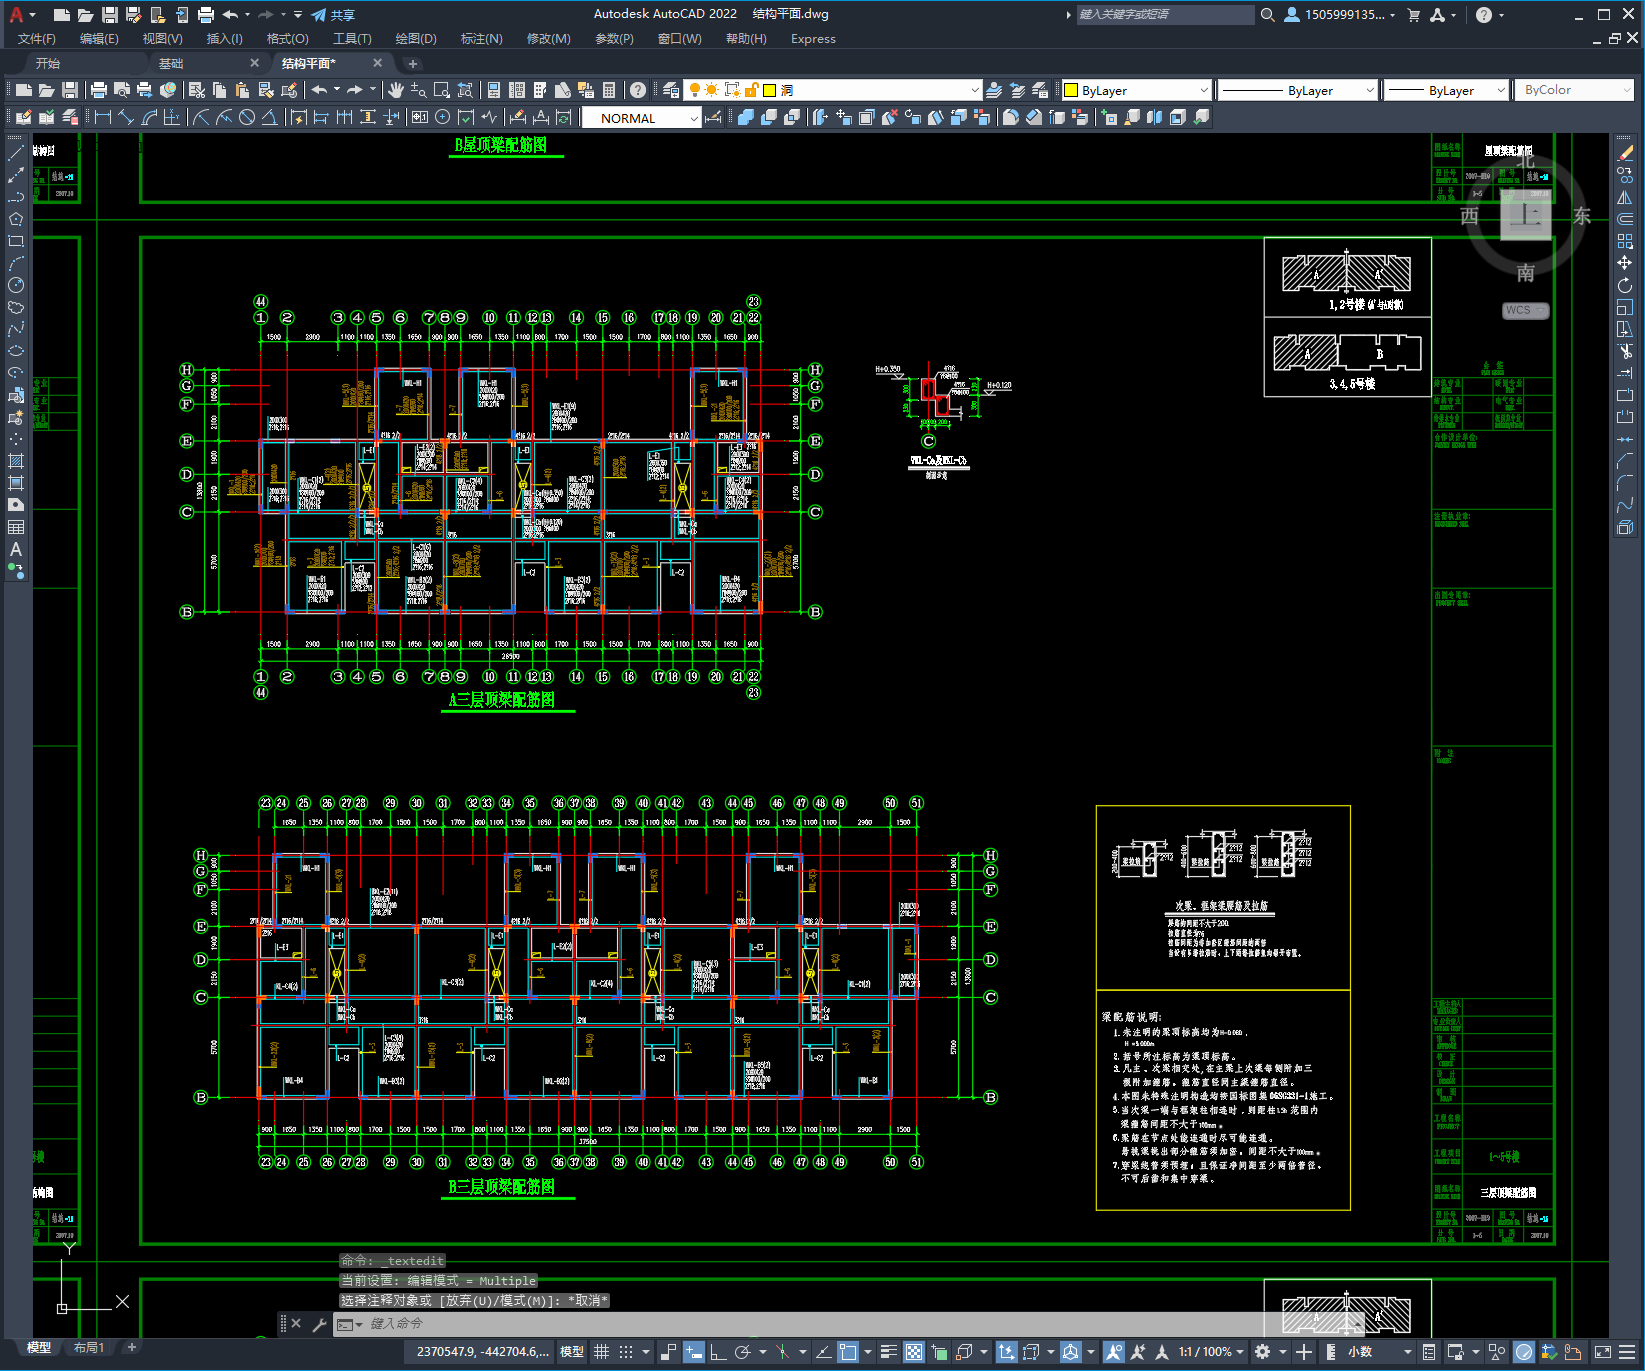Click the Plot printer icon in title bar
Viewport: 1645px width, 1371px height.
click(206, 15)
